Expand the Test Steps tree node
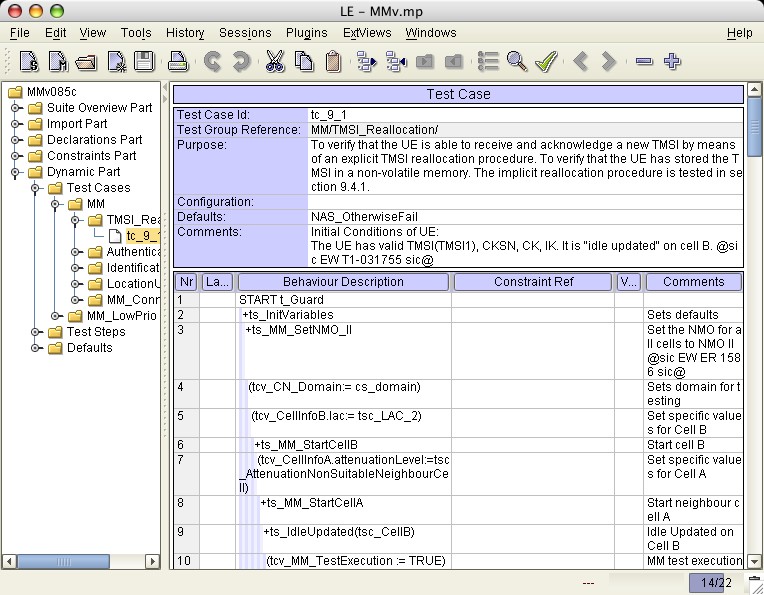 pyautogui.click(x=36, y=332)
